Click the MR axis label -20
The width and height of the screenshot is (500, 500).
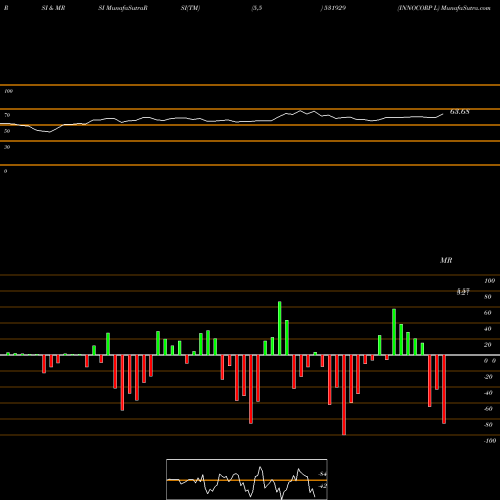[488, 377]
